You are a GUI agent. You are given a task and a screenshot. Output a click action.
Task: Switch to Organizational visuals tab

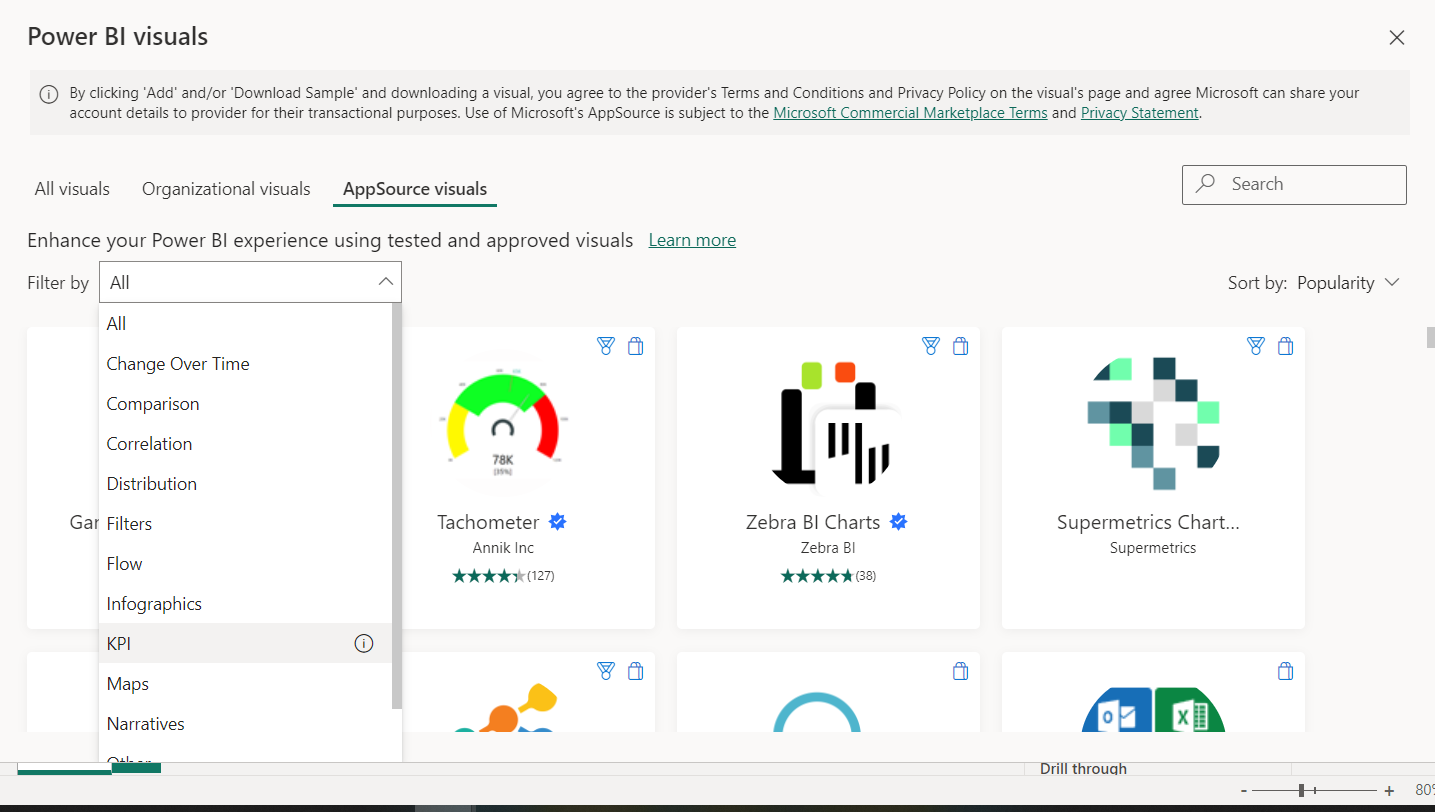point(226,188)
